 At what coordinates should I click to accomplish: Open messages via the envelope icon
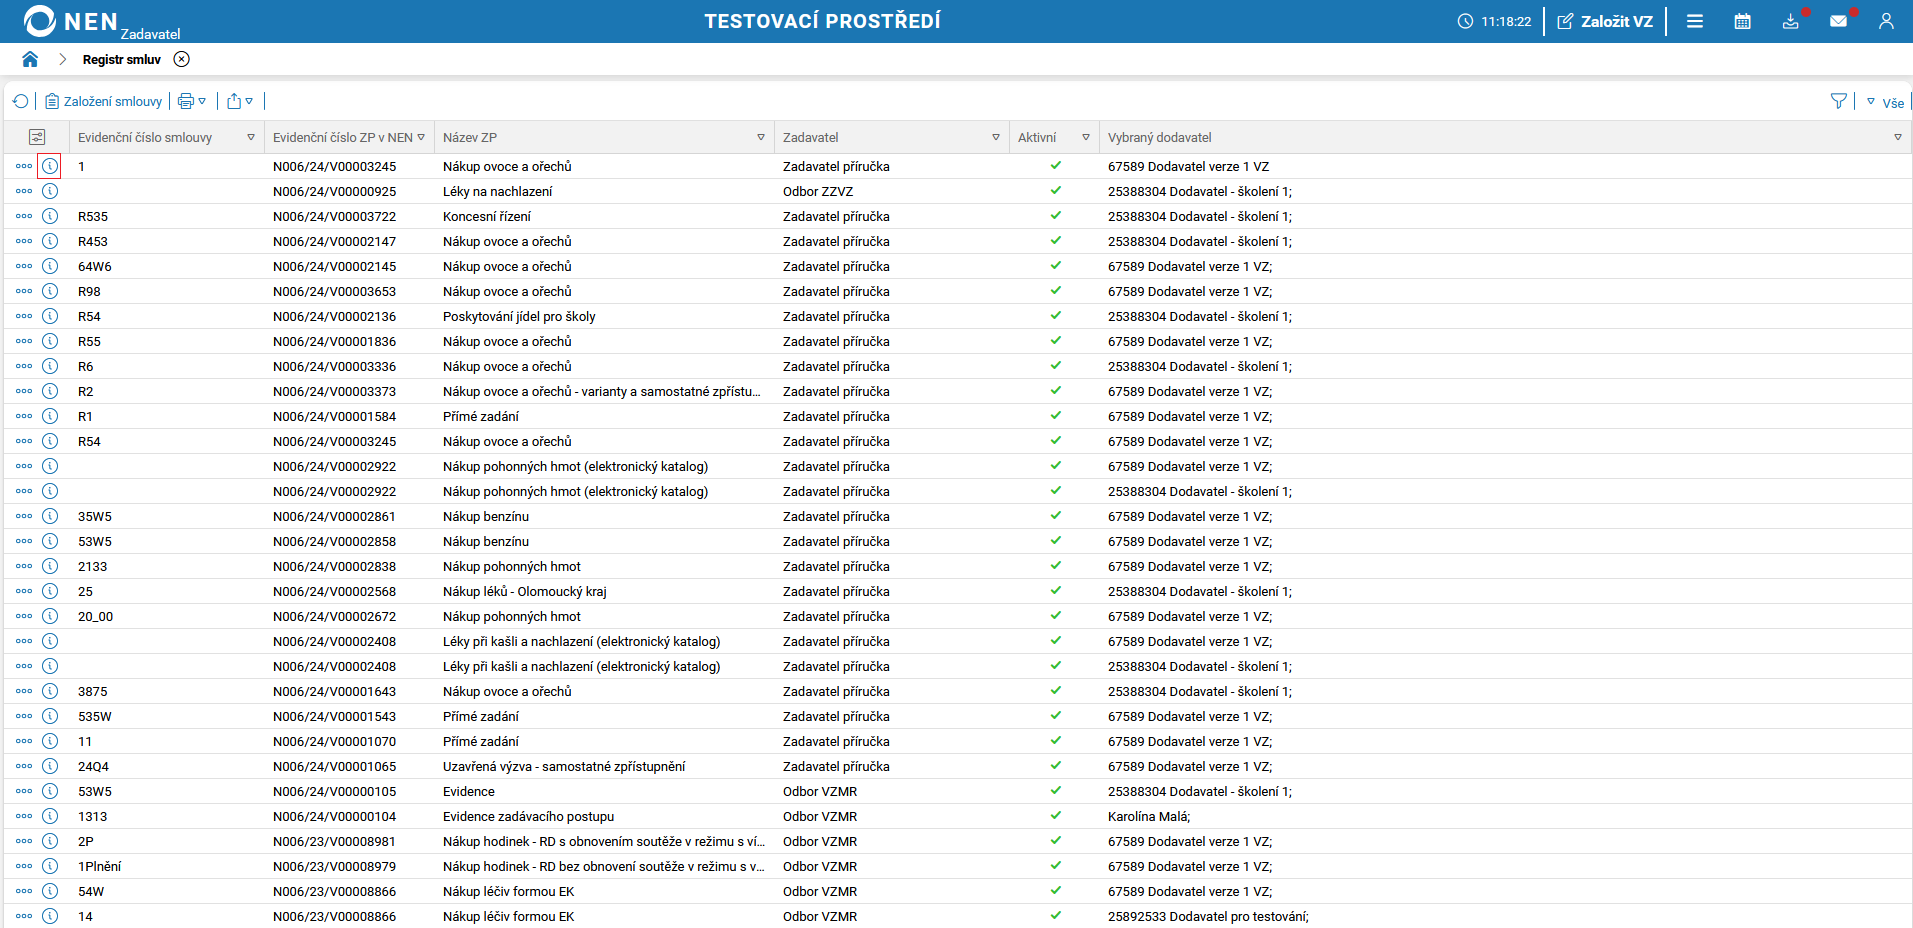(1840, 20)
